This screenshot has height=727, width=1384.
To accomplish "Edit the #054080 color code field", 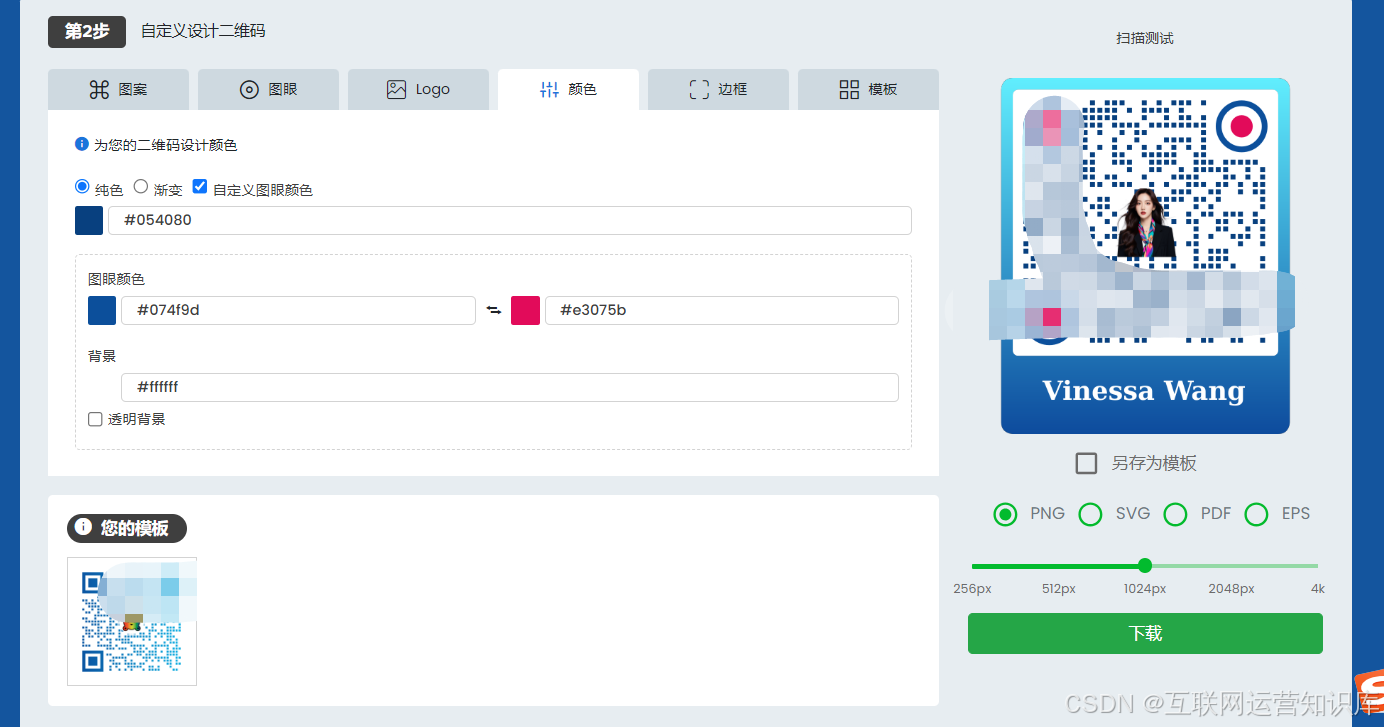I will (x=510, y=220).
